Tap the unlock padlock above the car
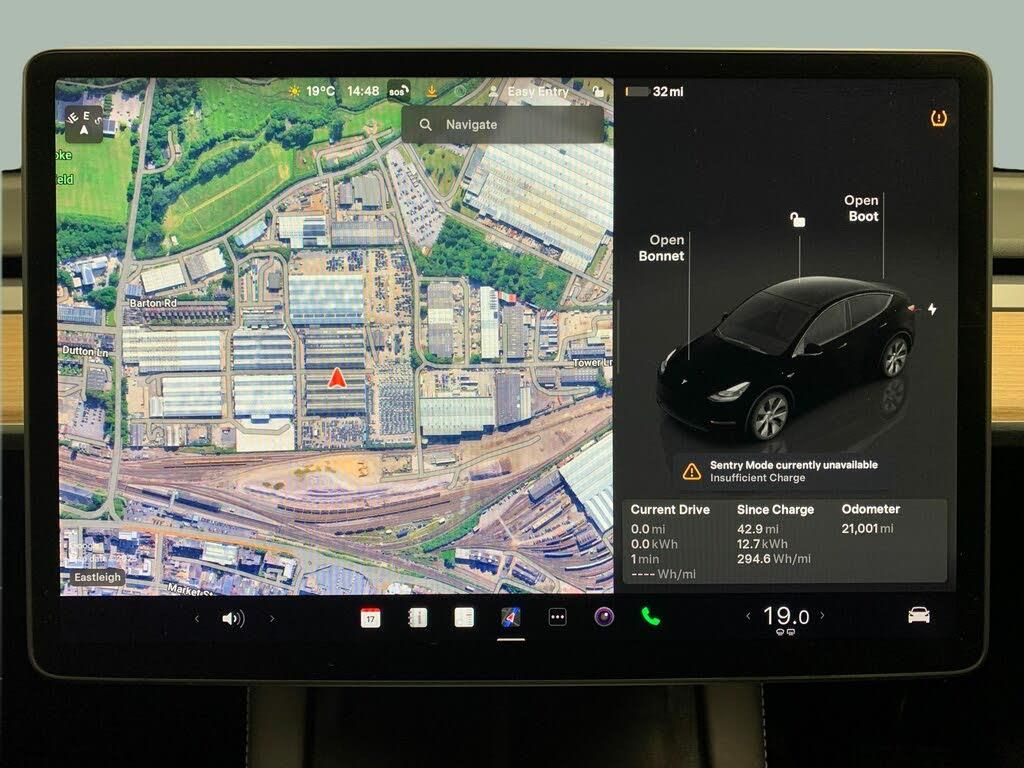Image resolution: width=1024 pixels, height=768 pixels. (797, 219)
